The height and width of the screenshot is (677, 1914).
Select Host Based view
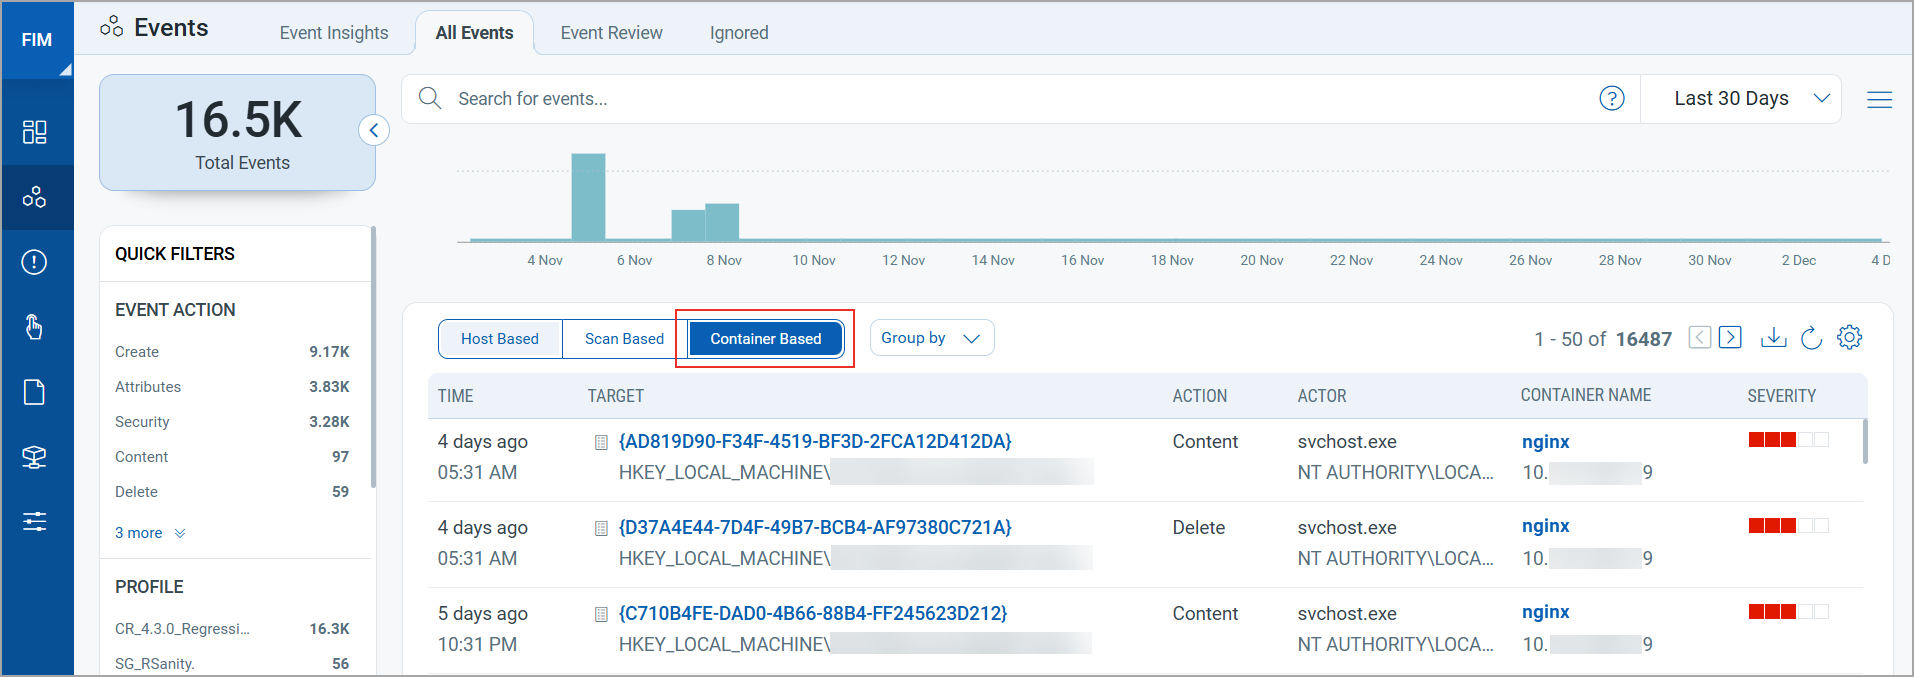pyautogui.click(x=500, y=339)
